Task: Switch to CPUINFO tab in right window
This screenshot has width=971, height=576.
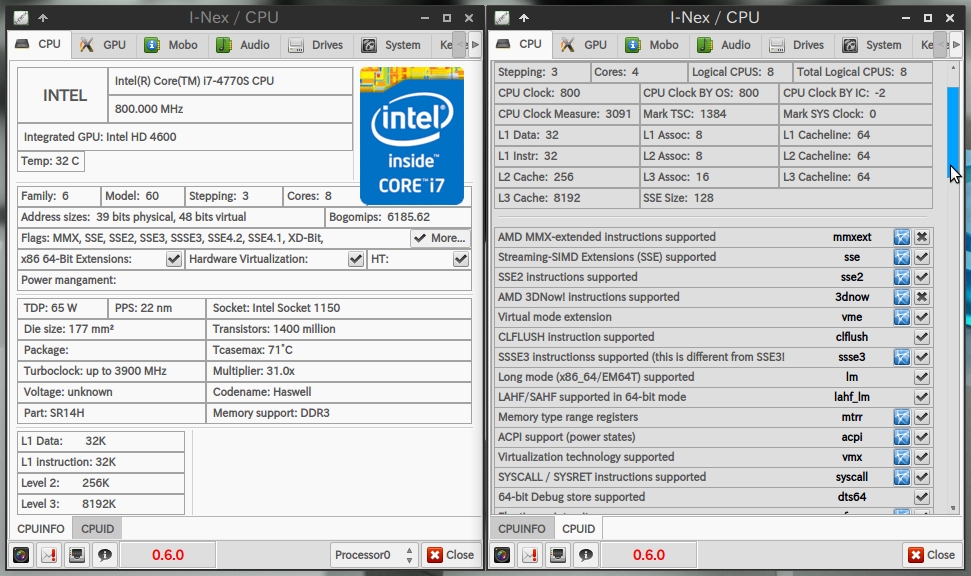Action: [521, 529]
